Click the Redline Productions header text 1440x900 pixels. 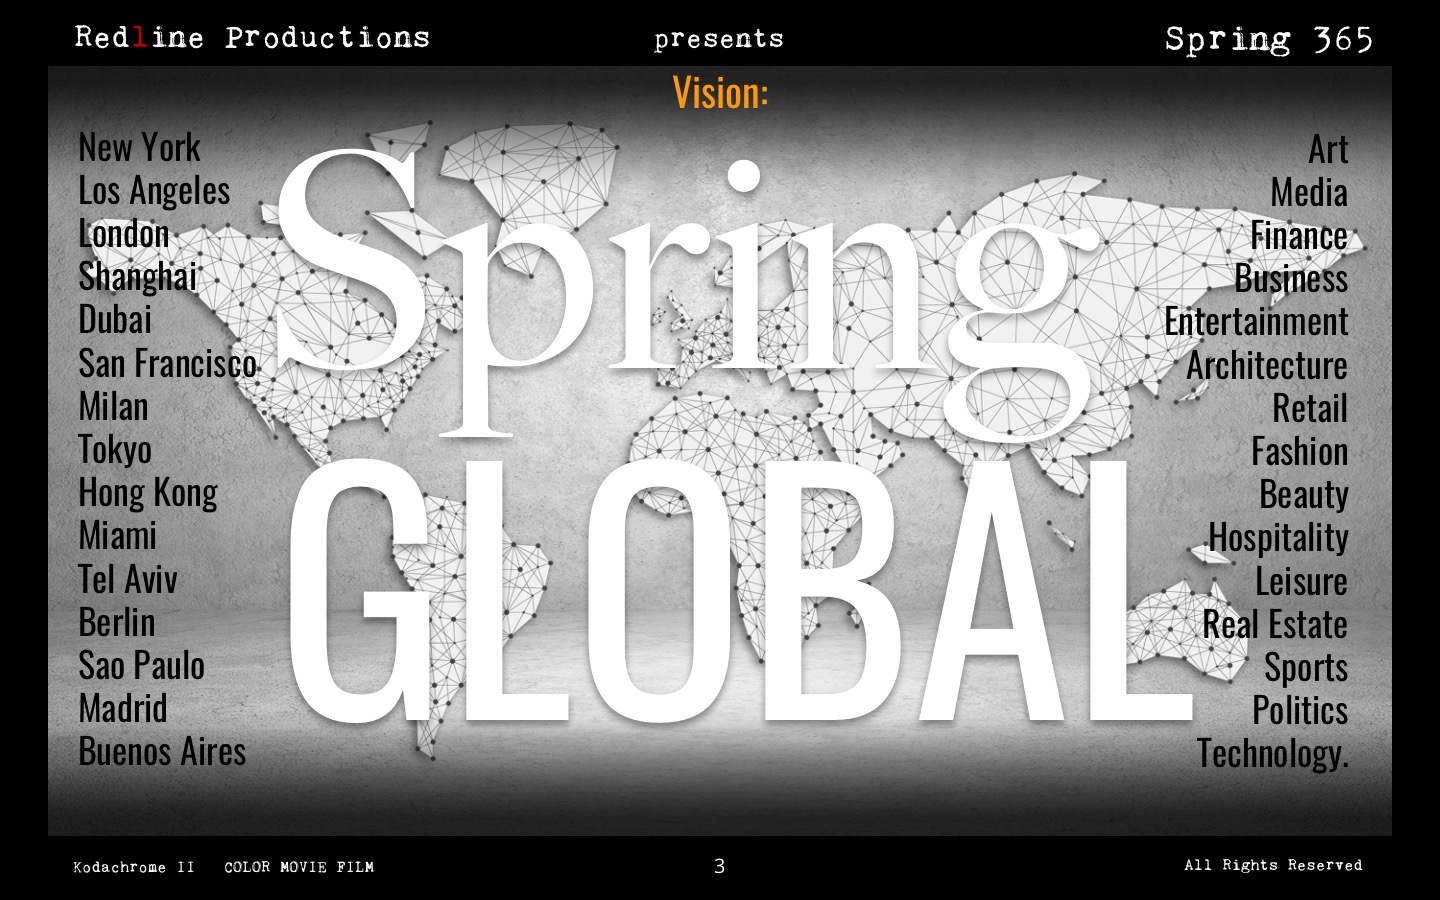tap(252, 38)
